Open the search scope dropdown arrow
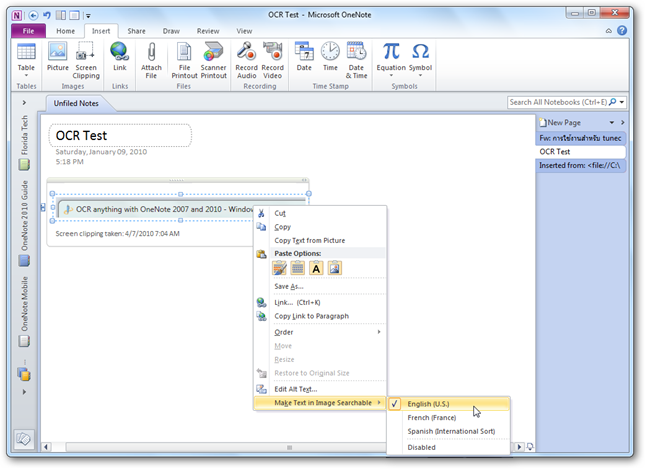645x469 pixels. (x=622, y=102)
